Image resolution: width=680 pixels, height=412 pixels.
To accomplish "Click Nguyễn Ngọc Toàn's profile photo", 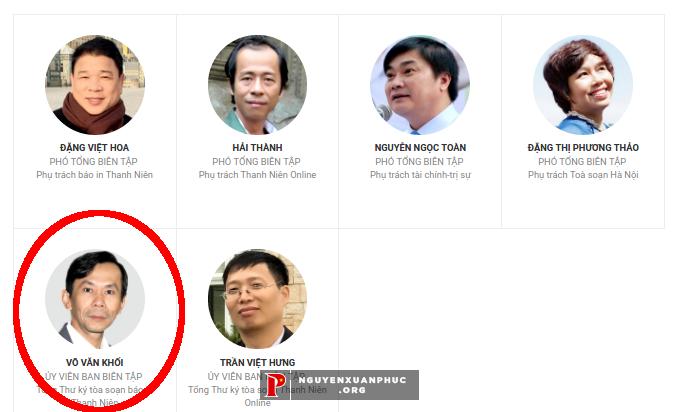I will point(420,85).
